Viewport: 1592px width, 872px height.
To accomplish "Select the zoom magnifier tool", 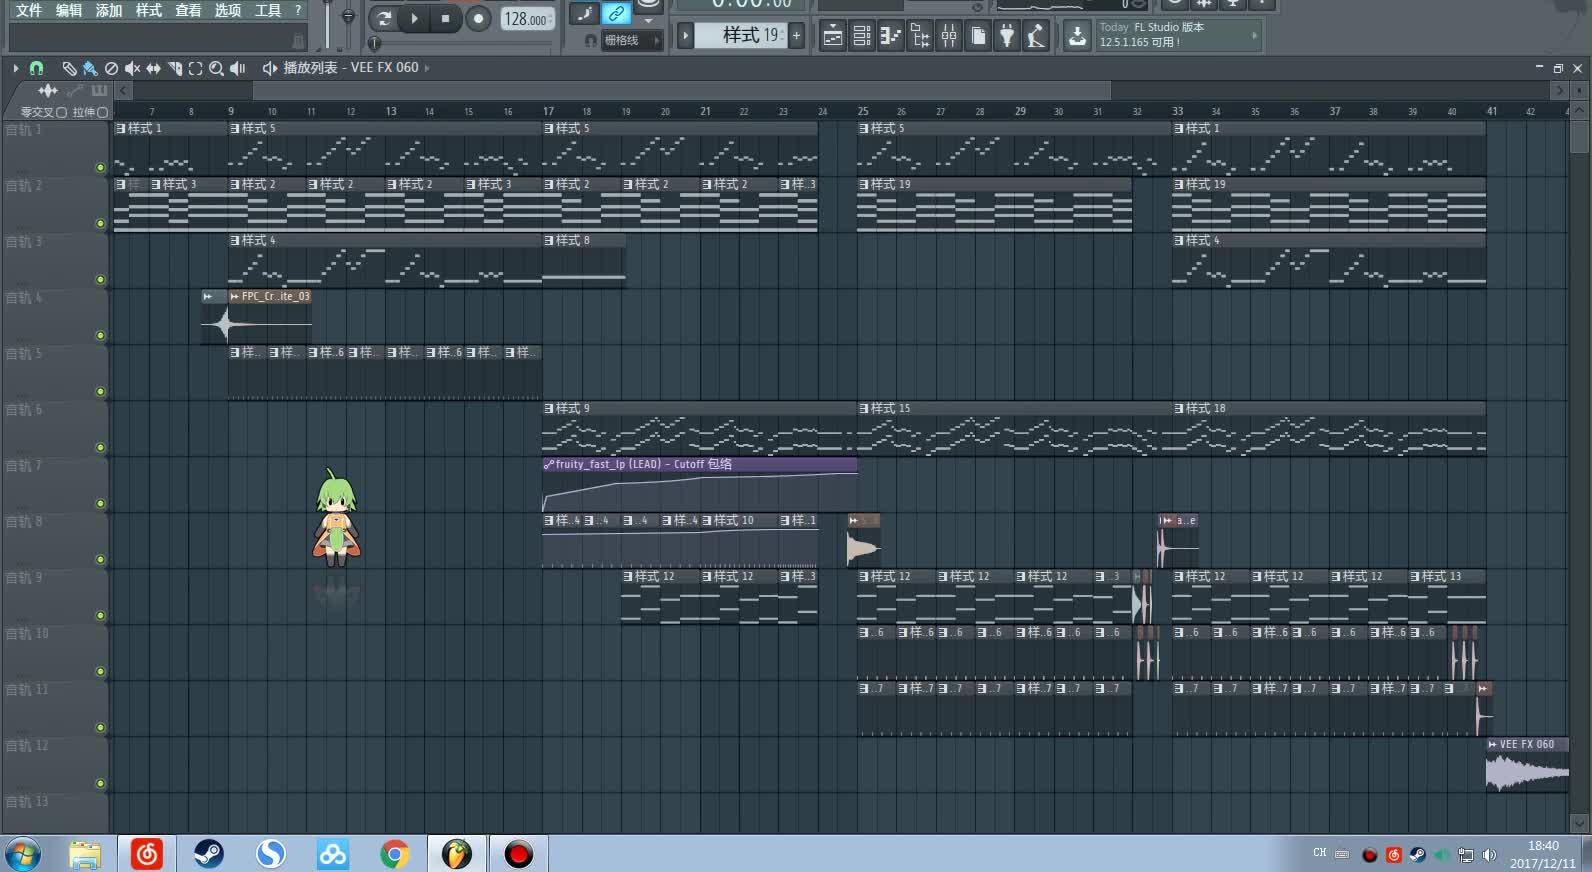I will [x=216, y=68].
